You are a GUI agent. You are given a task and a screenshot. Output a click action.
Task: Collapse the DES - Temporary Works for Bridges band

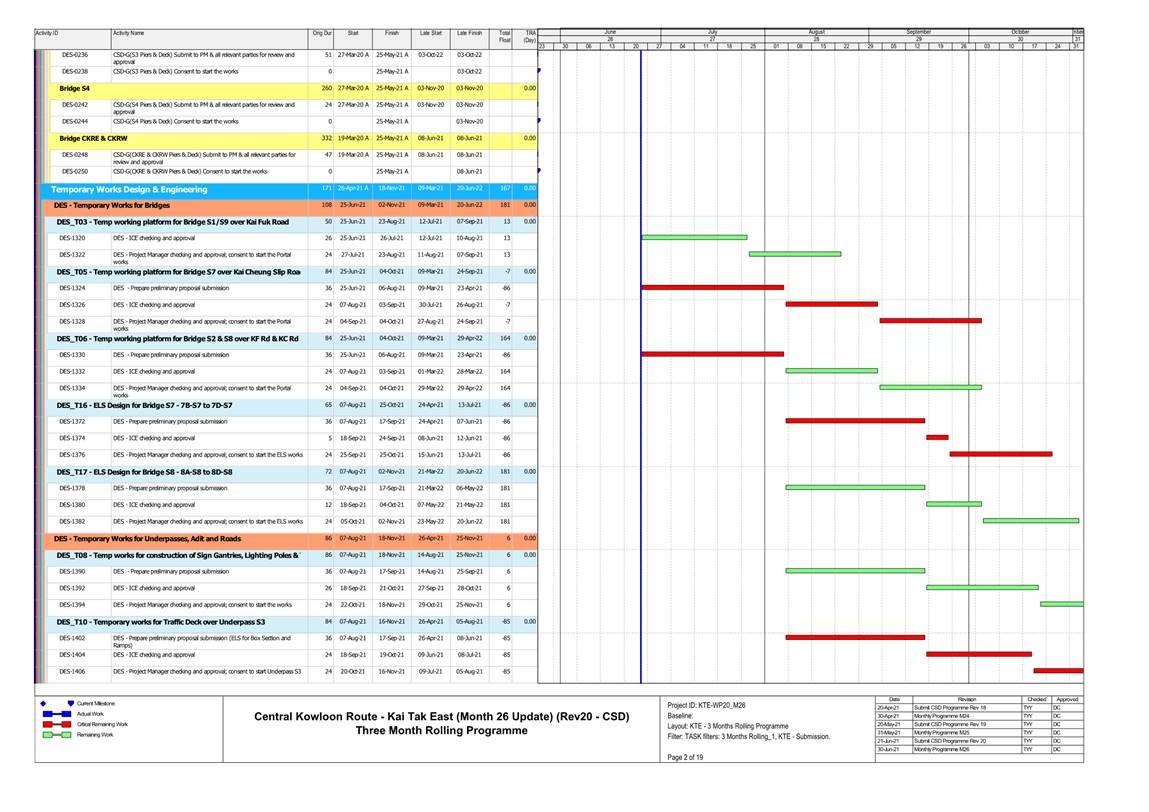point(111,205)
